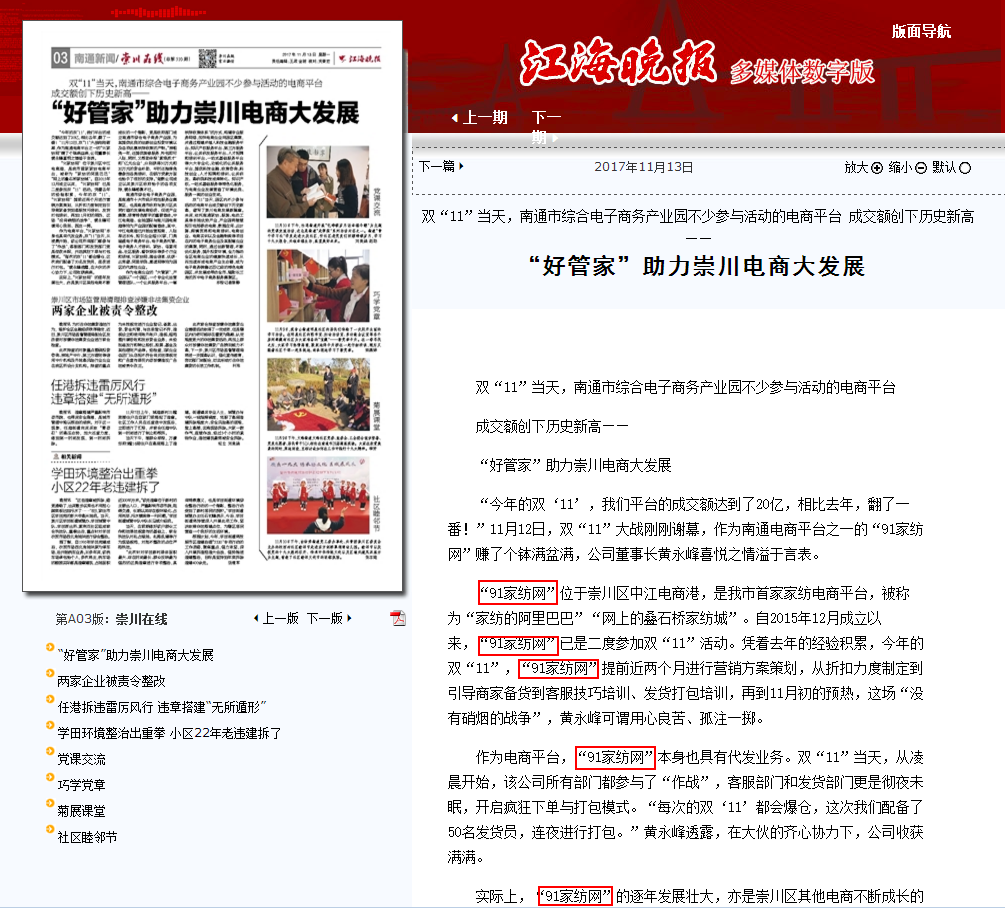Screen dimensions: 1005x908
Task: Open article 任港拆违雷厉风行 from list
Action: point(151,707)
